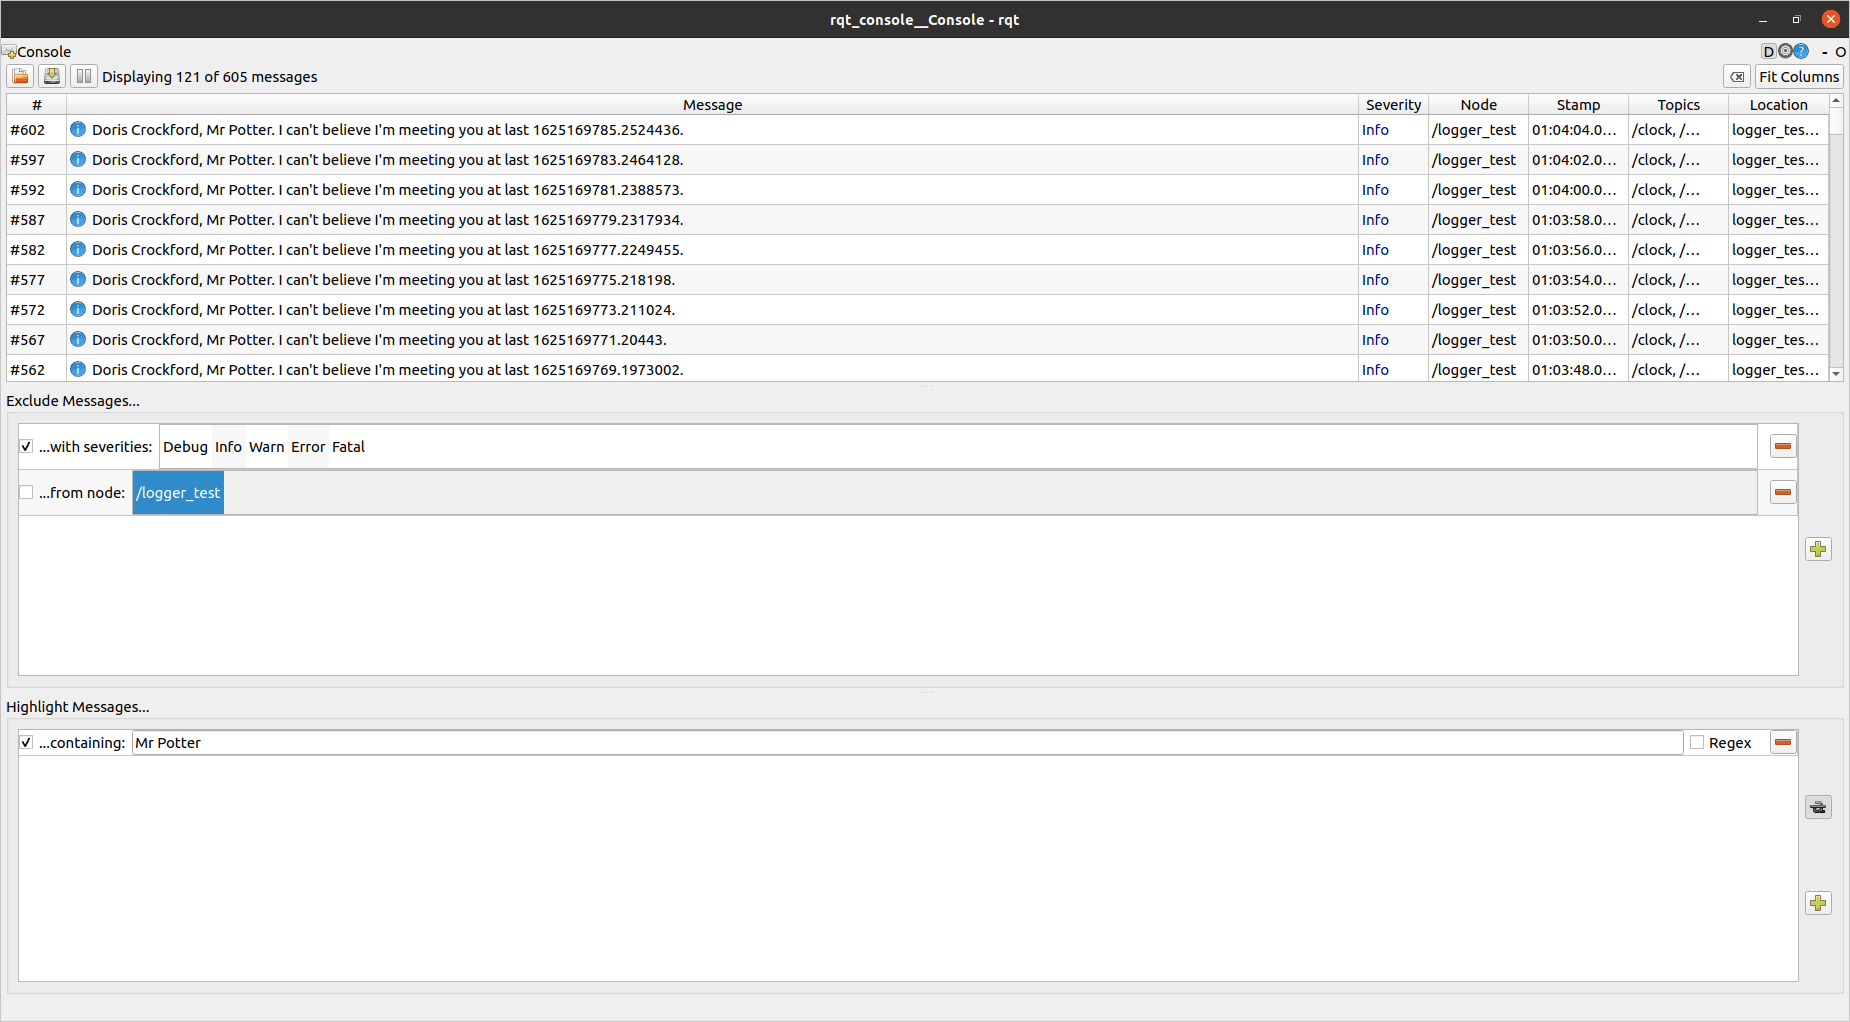Viewport: 1850px width, 1022px height.
Task: Add a new highlight filter with plus icon
Action: point(1818,903)
